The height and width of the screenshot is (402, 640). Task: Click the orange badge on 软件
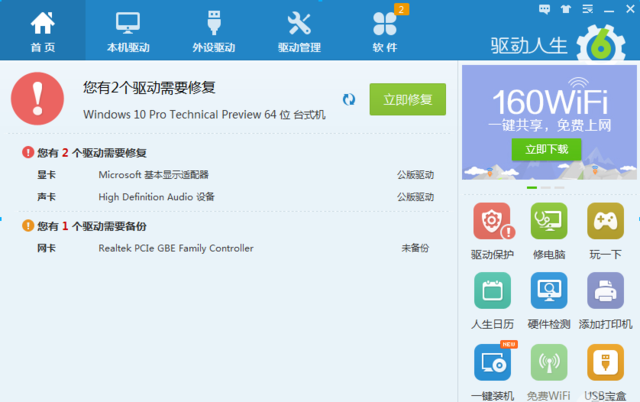[401, 9]
